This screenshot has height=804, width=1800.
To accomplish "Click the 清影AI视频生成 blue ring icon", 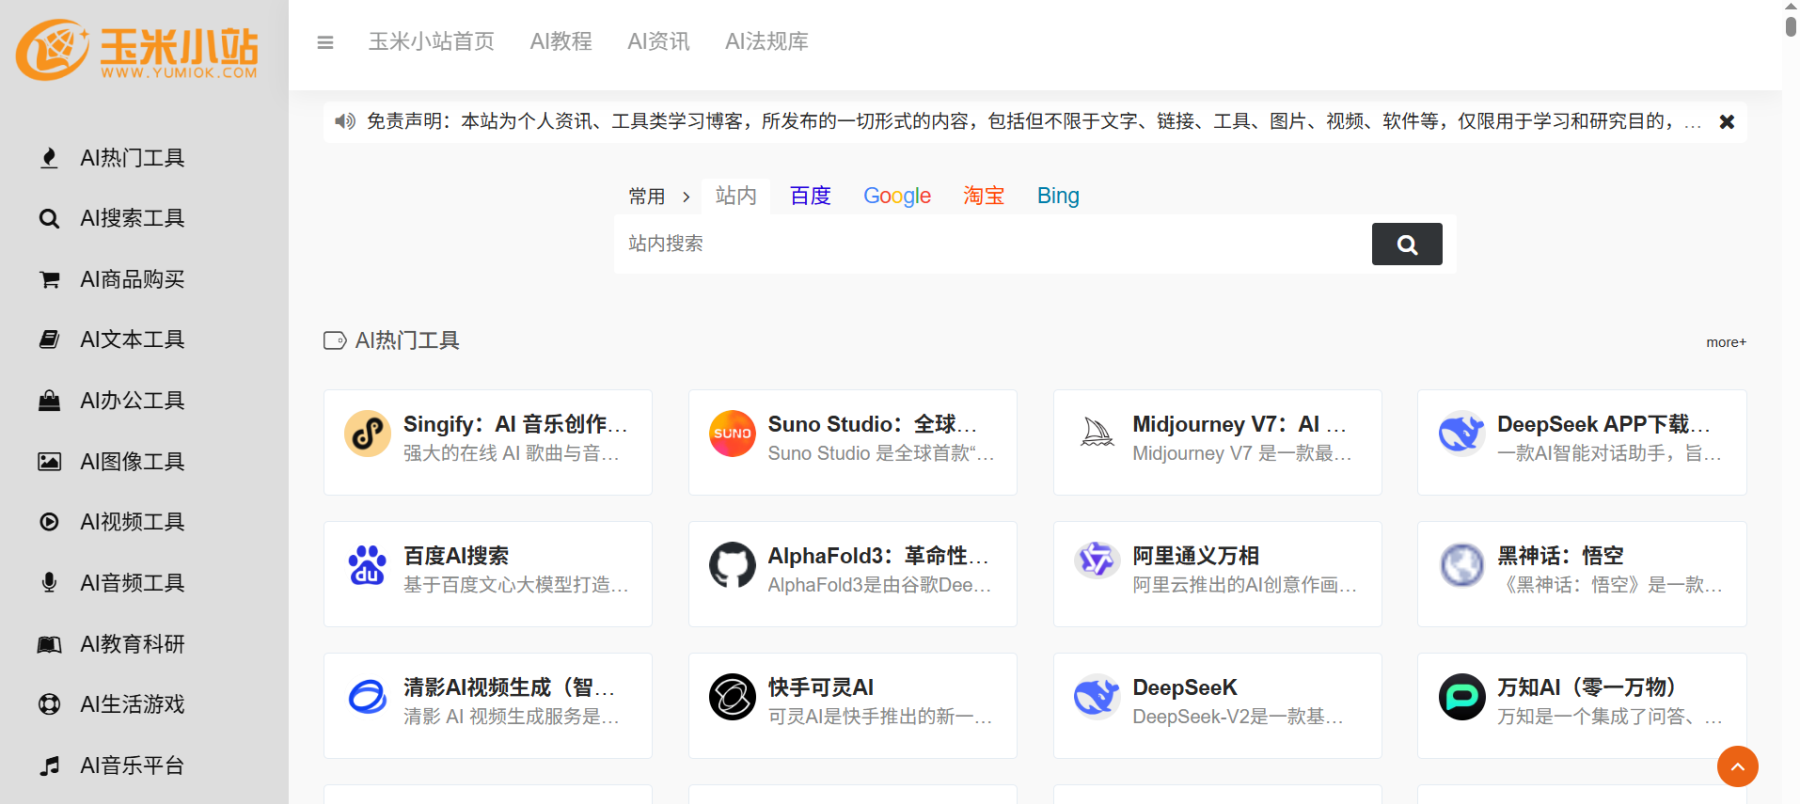I will [368, 696].
